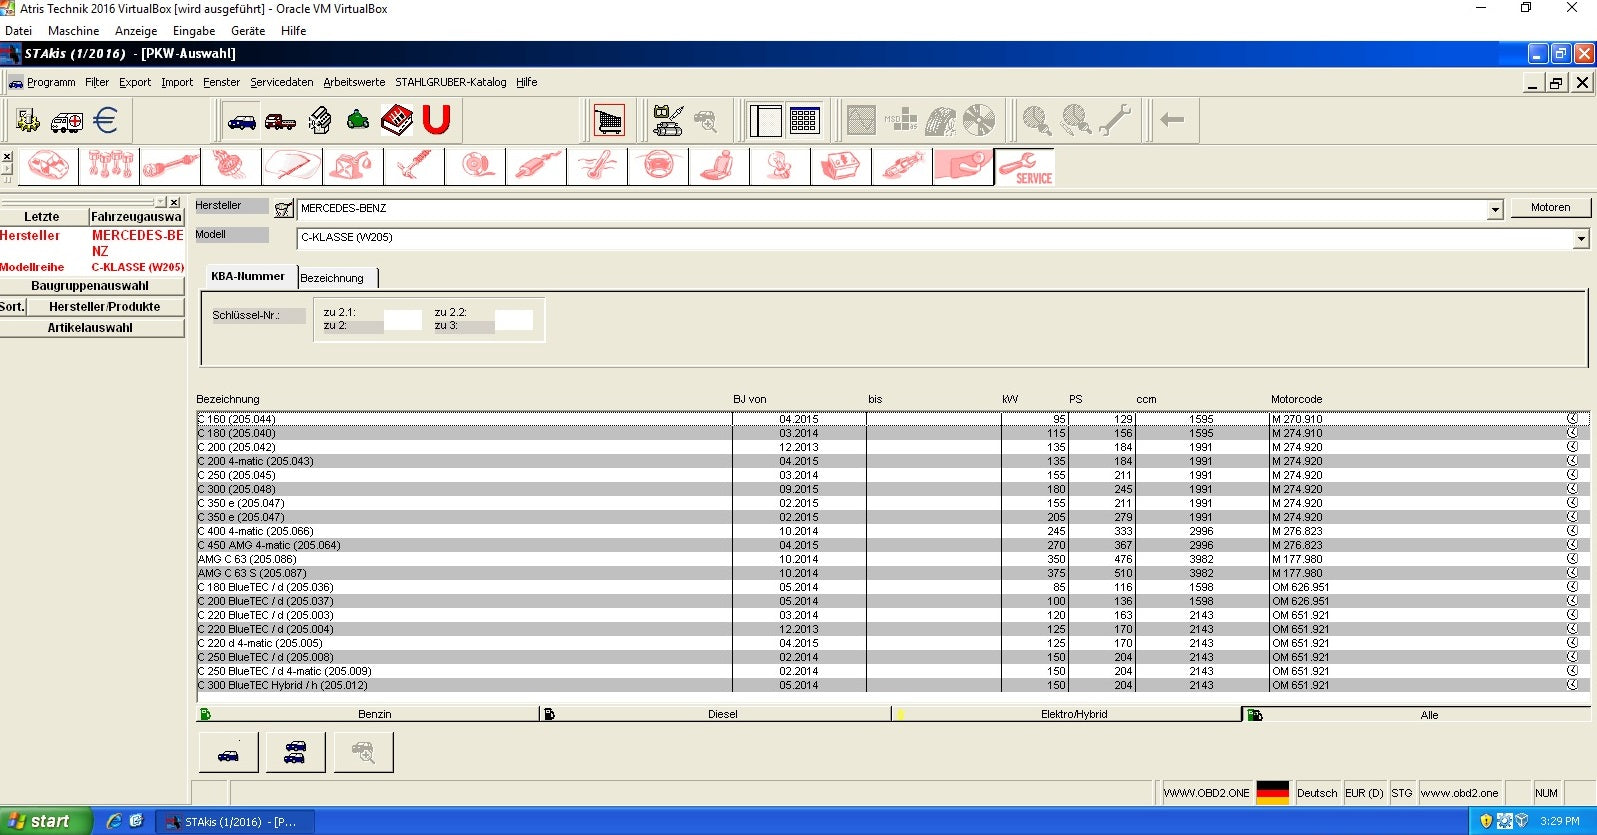Image resolution: width=1597 pixels, height=835 pixels.
Task: Open the Servicedaten menu
Action: click(281, 82)
